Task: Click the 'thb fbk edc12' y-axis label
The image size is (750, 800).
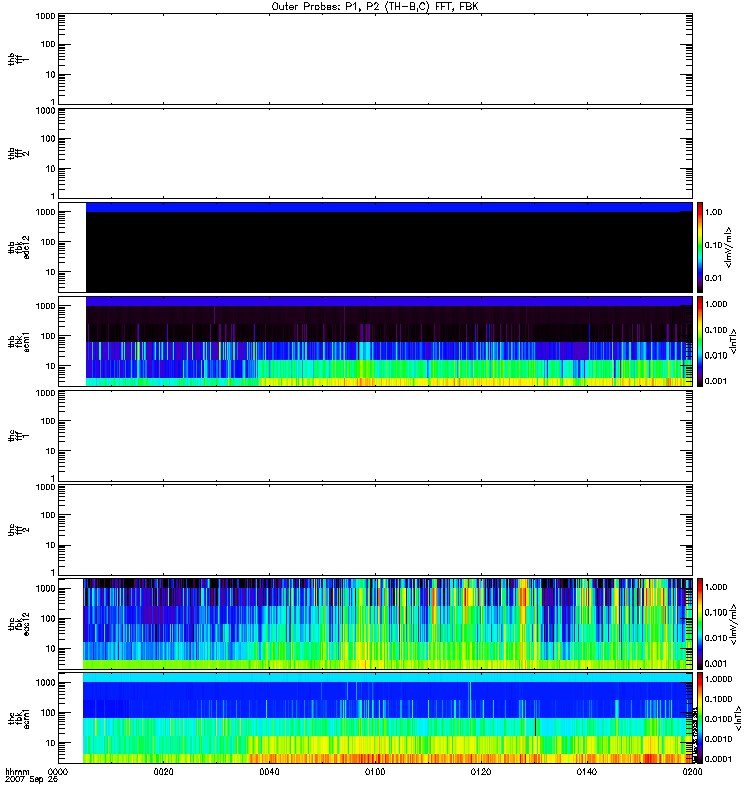Action: (19, 247)
